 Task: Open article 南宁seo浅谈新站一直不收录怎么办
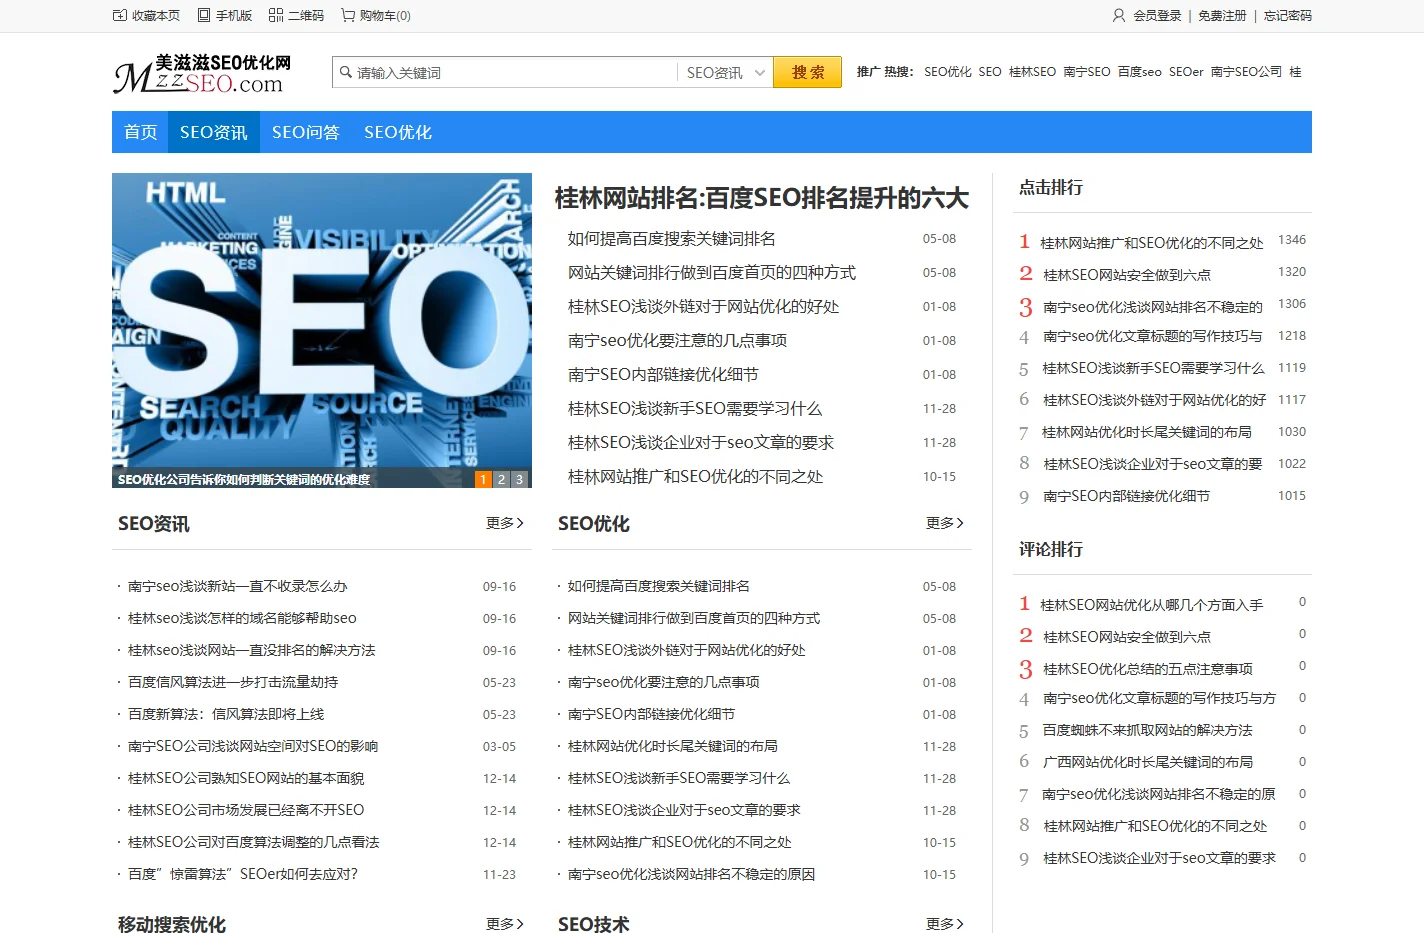238,587
